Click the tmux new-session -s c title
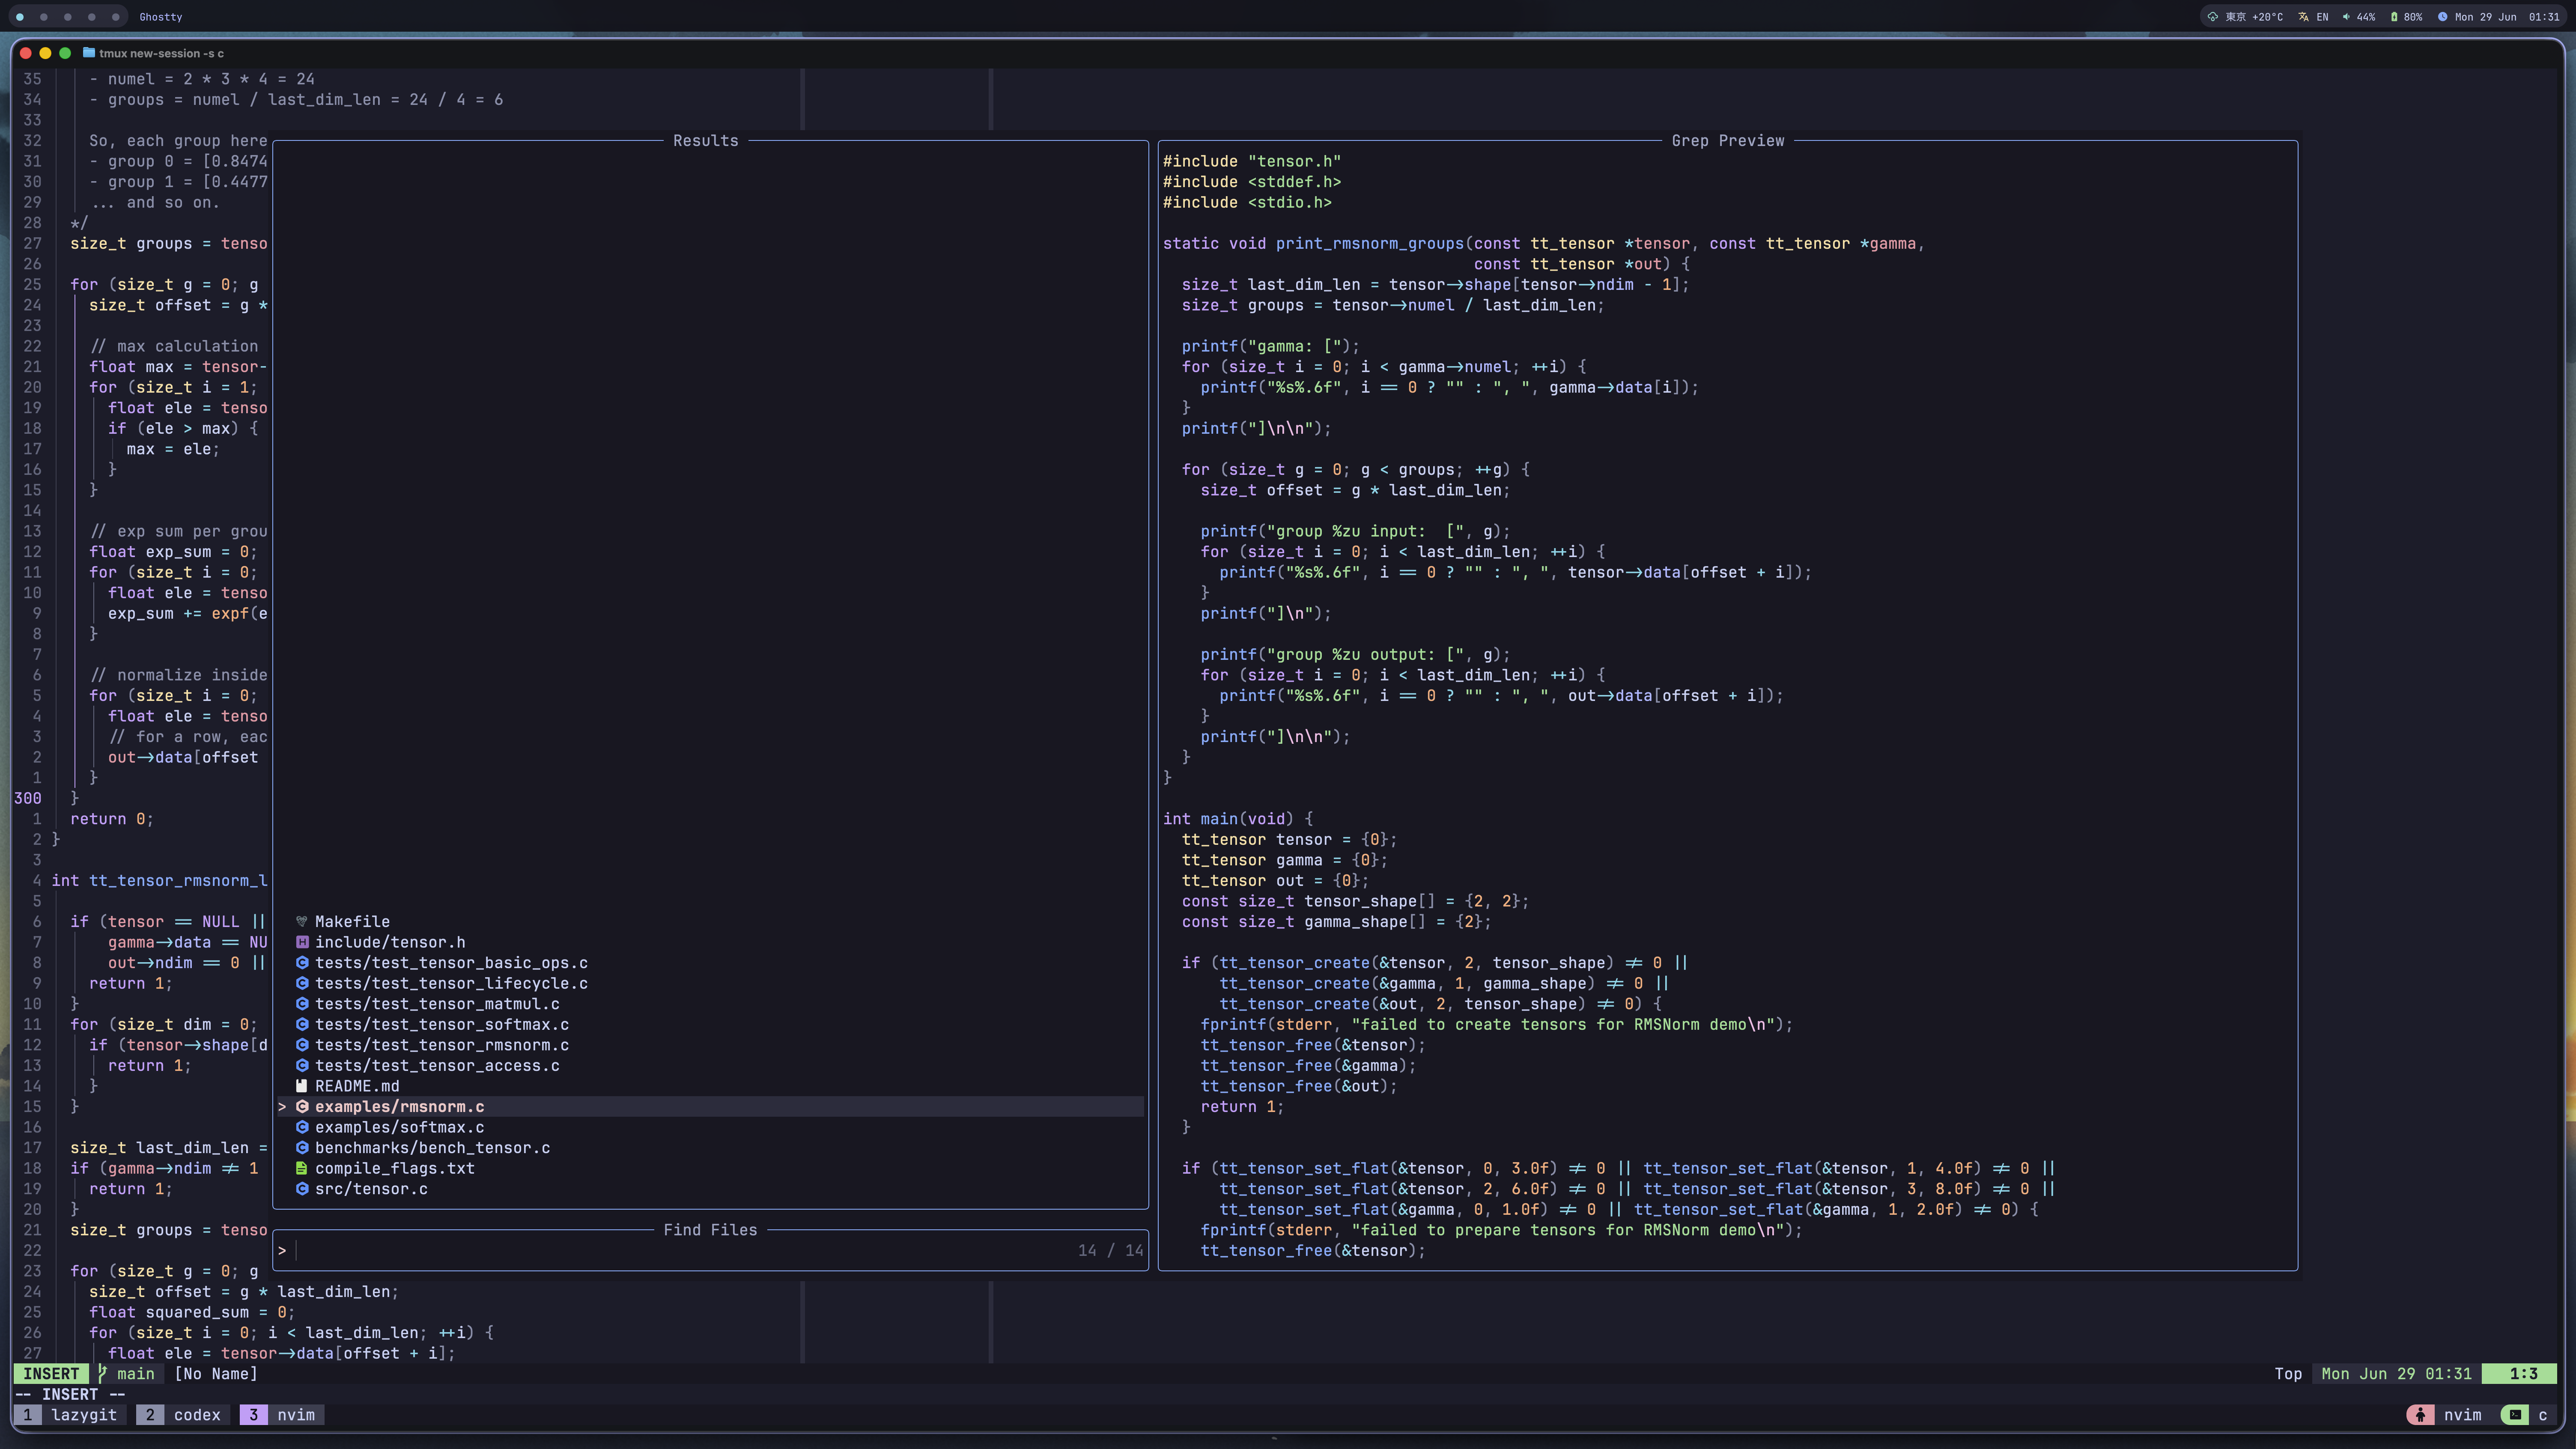The width and height of the screenshot is (2576, 1449). pyautogui.click(x=161, y=53)
